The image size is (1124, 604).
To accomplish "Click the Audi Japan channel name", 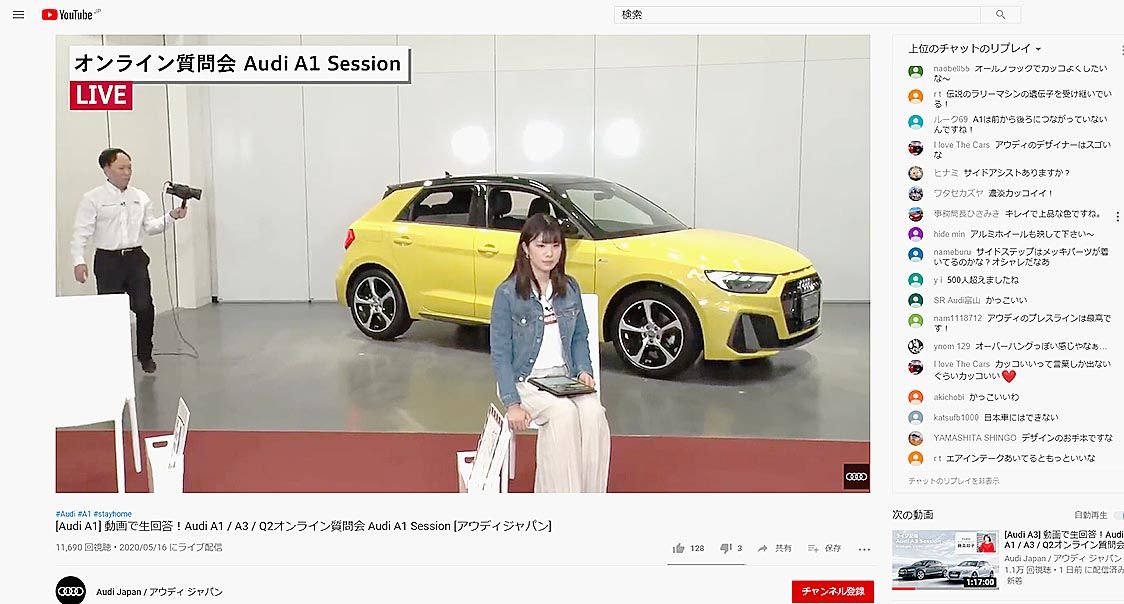I will (159, 592).
